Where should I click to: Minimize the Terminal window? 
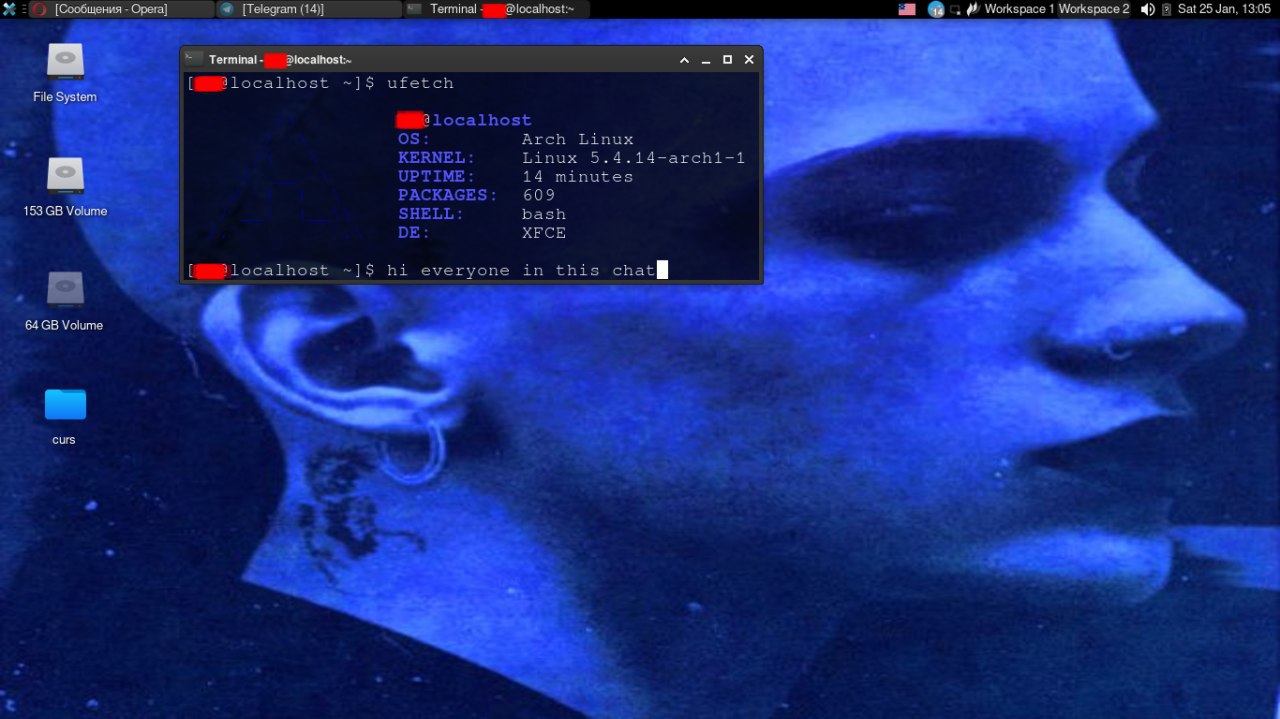(706, 60)
